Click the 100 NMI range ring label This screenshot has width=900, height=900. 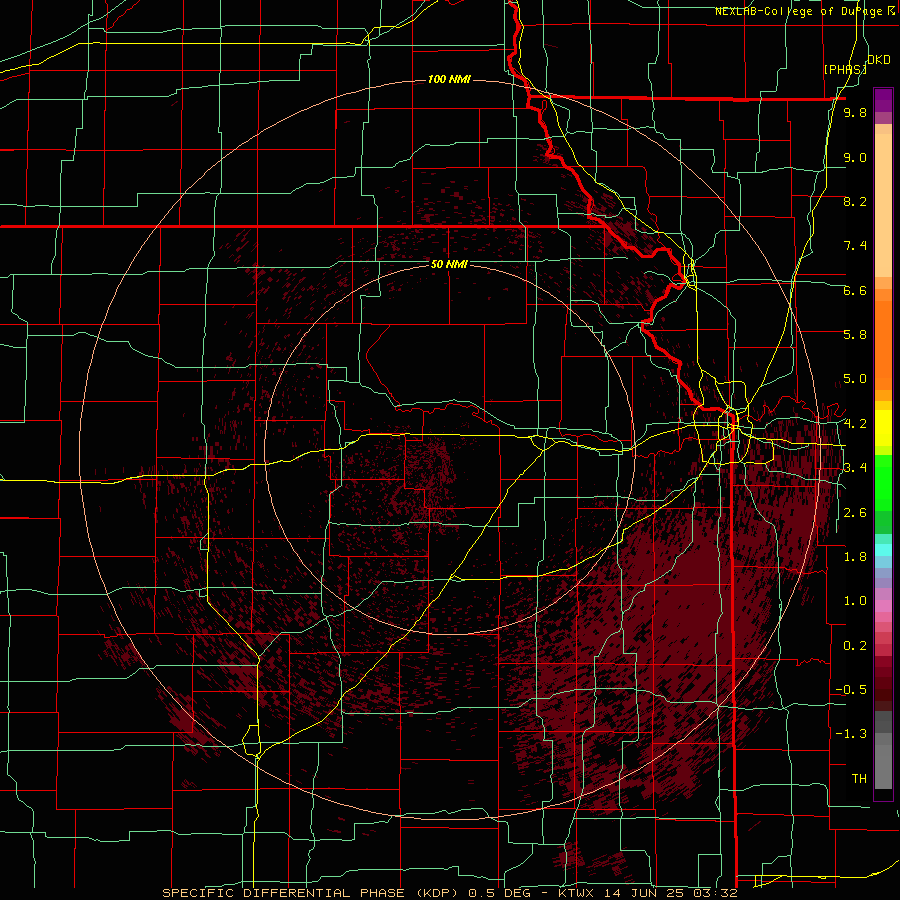pos(449,79)
